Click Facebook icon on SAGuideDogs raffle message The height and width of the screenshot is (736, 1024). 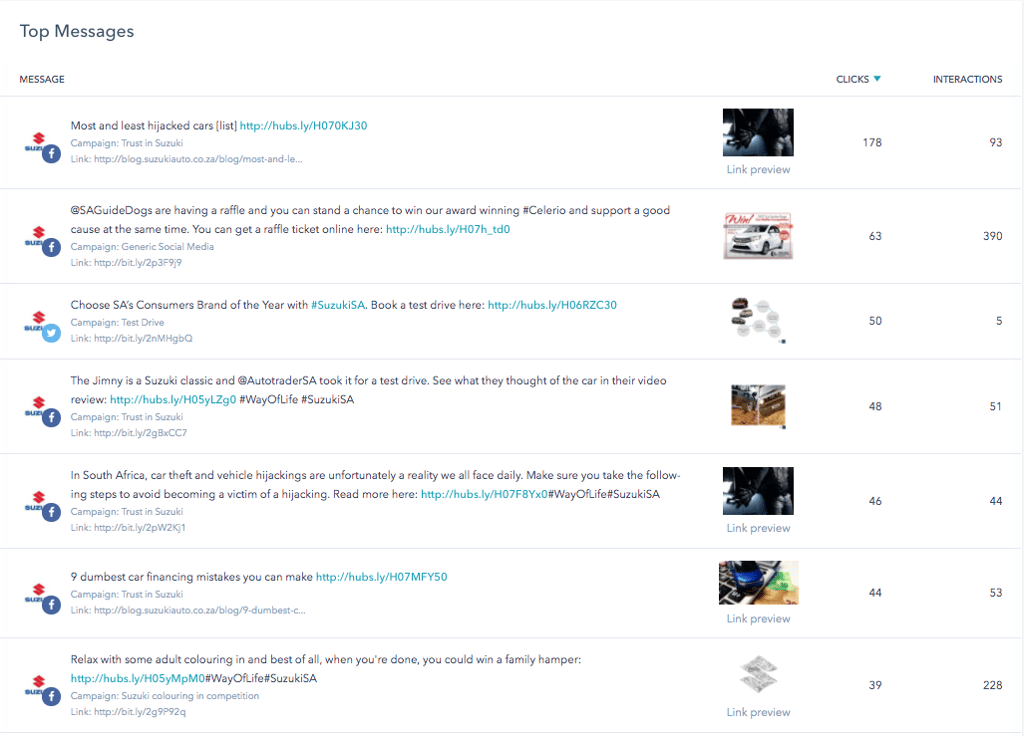[52, 248]
